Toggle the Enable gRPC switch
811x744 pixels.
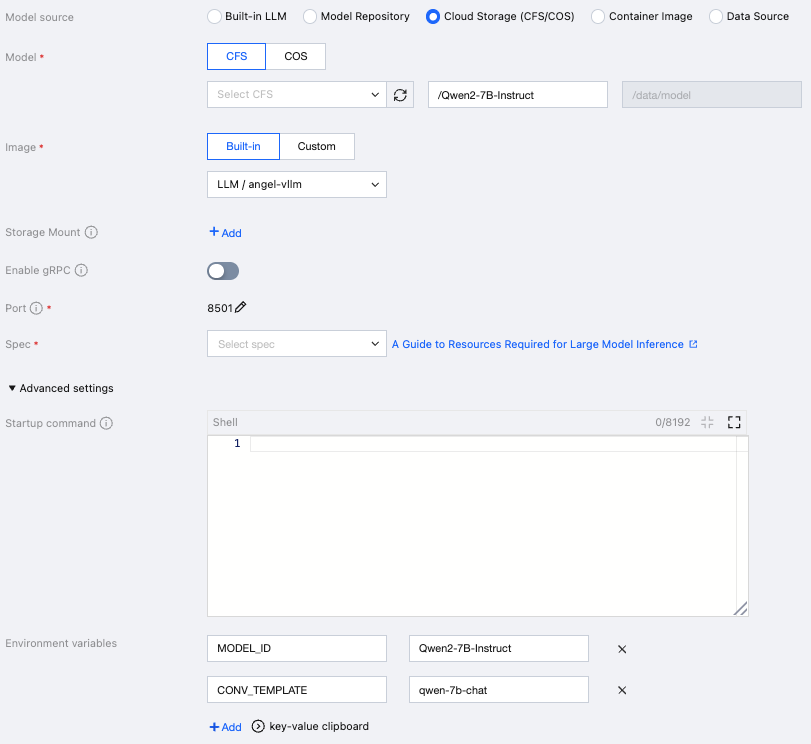223,271
